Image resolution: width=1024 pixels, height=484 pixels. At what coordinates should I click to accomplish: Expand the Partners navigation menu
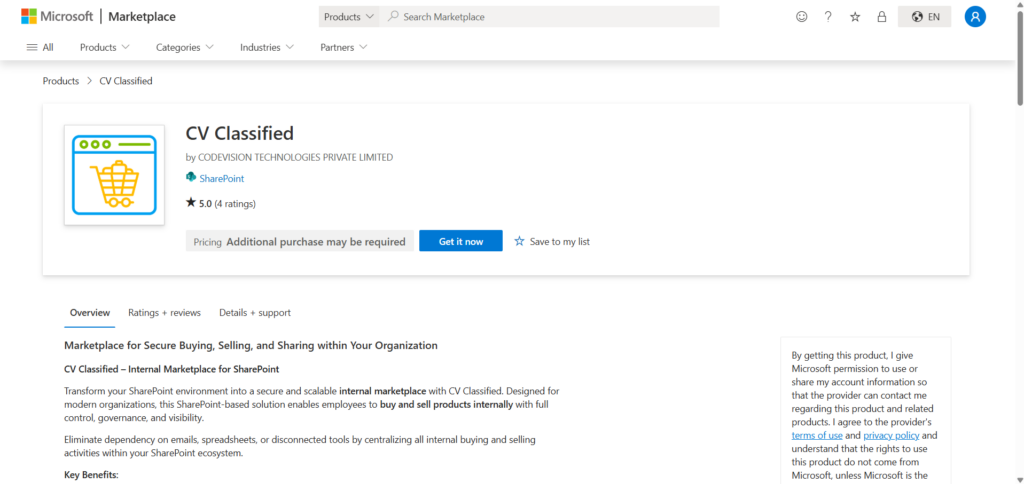tap(344, 47)
